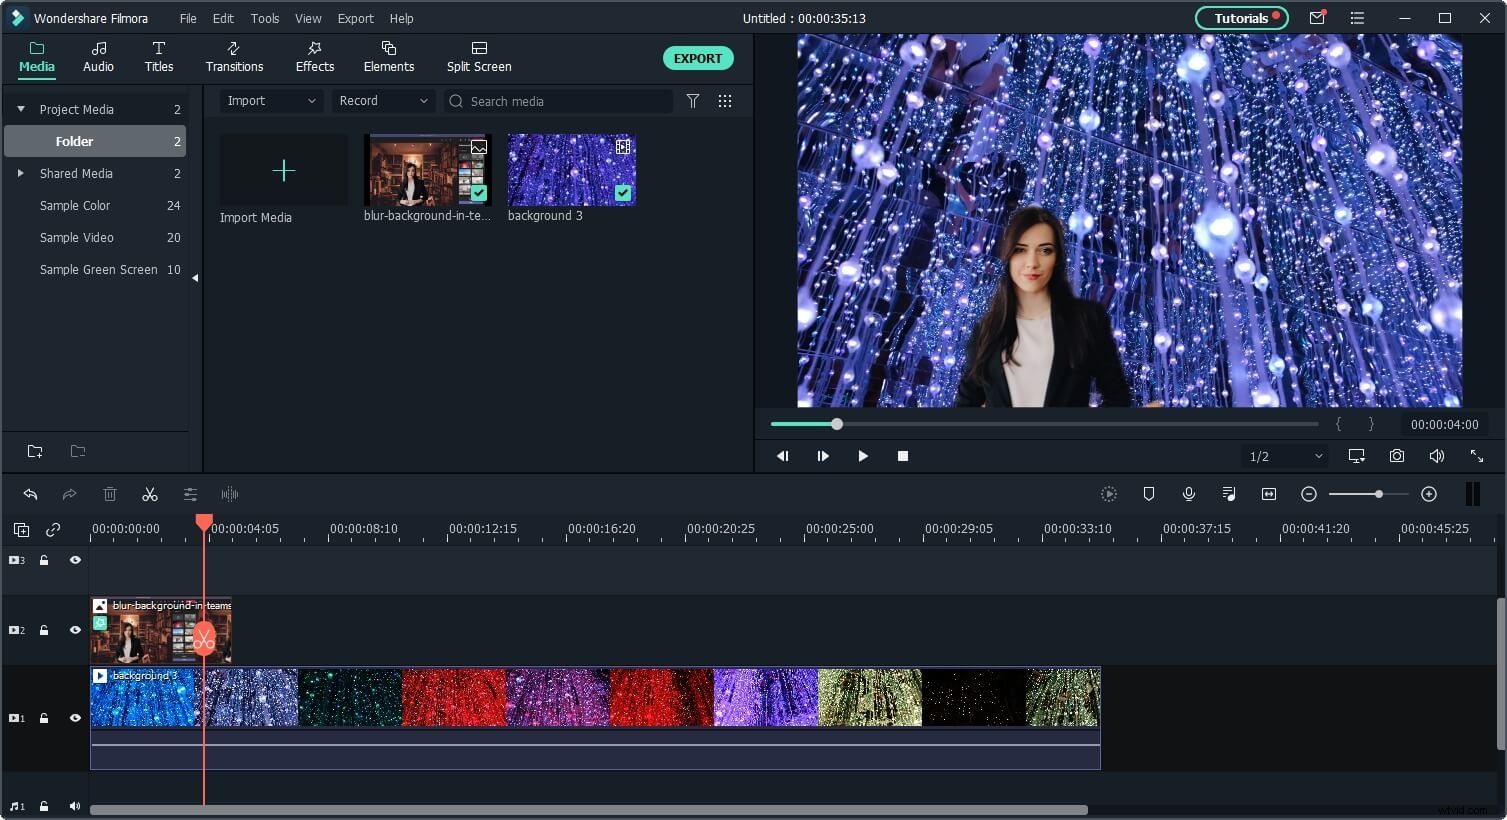The width and height of the screenshot is (1507, 820).
Task: Switch to the Transitions tab
Action: click(x=234, y=57)
